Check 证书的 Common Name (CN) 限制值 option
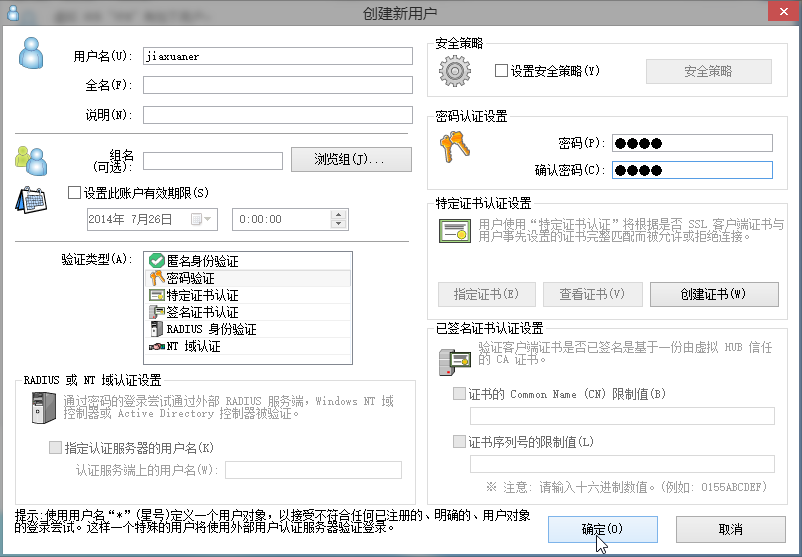Viewport: 802px width, 557px height. [460, 394]
